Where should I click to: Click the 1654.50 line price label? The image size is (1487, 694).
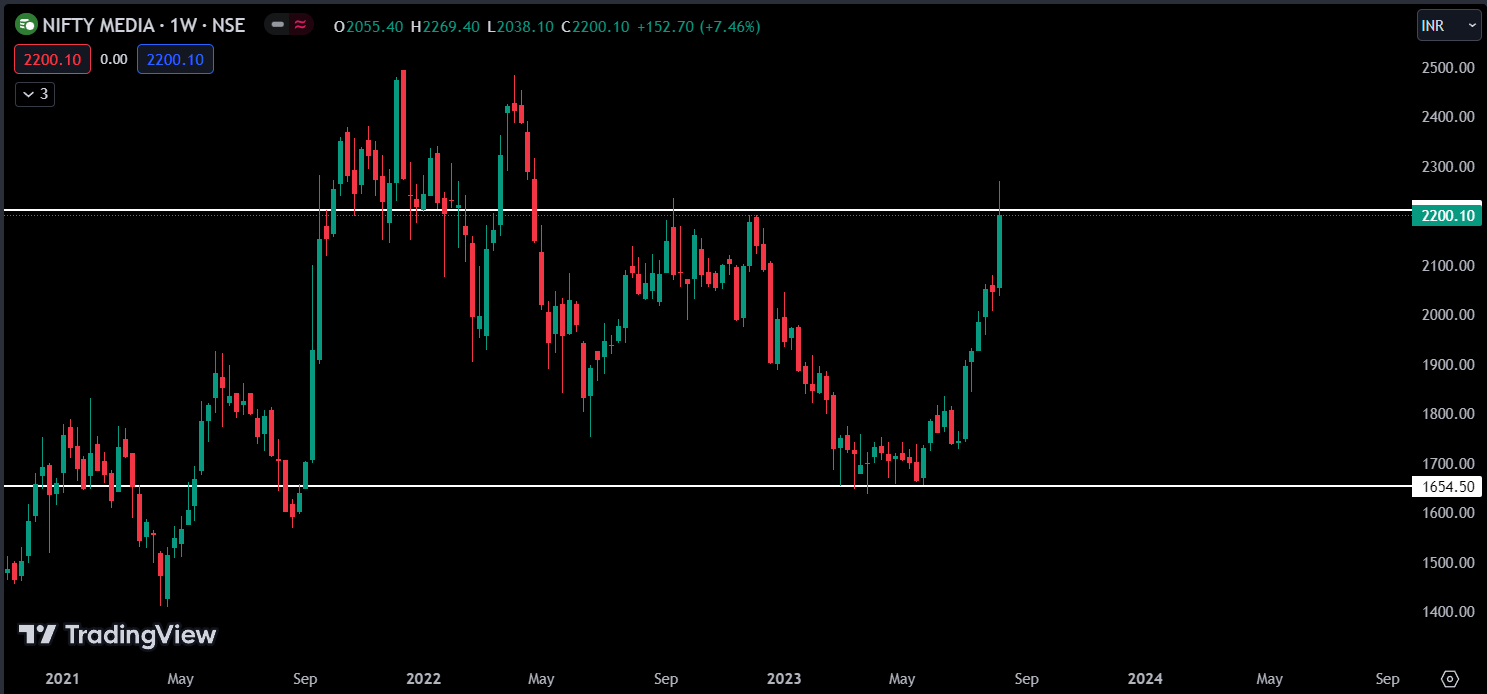(x=1446, y=487)
